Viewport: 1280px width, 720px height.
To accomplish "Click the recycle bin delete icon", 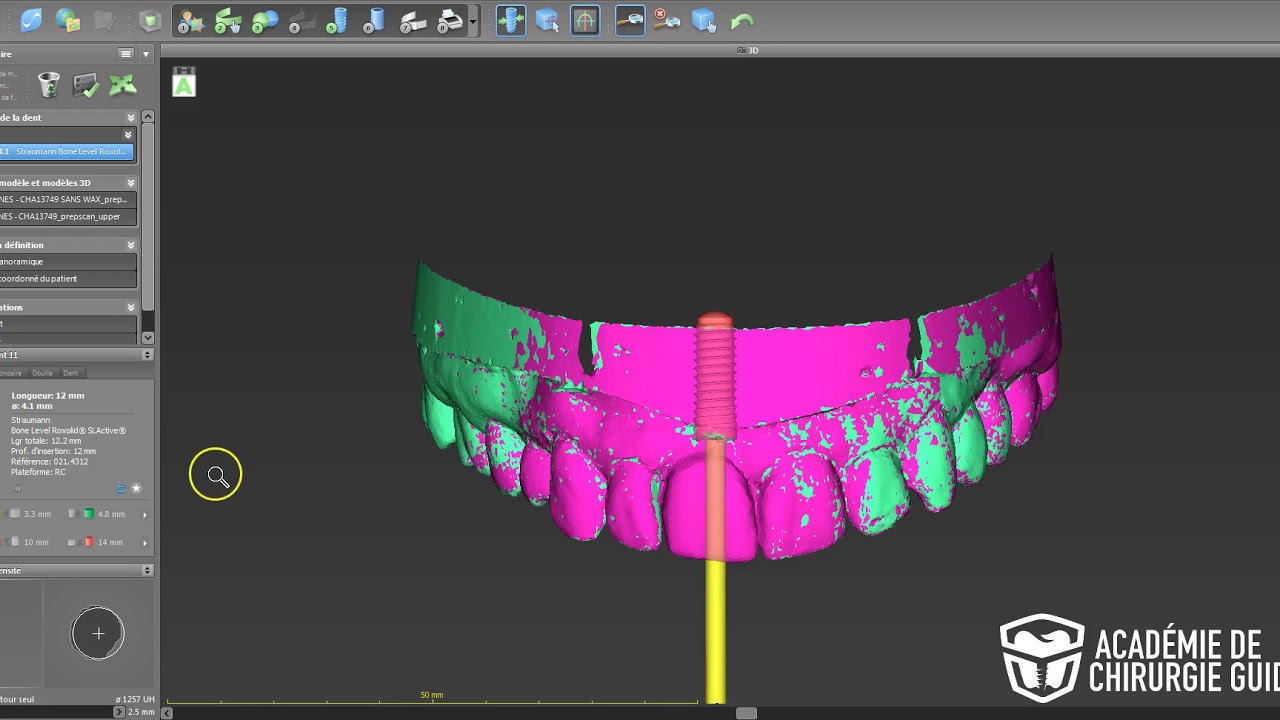I will pyautogui.click(x=49, y=86).
